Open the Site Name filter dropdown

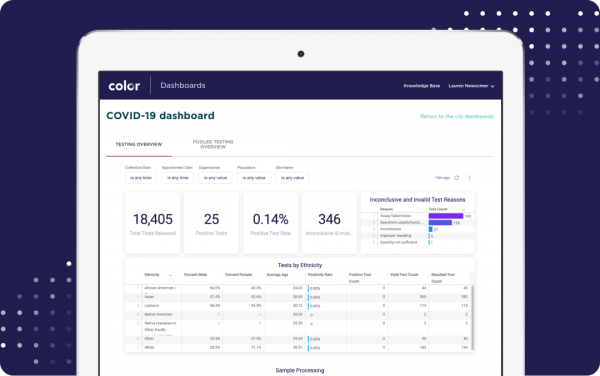tap(292, 178)
